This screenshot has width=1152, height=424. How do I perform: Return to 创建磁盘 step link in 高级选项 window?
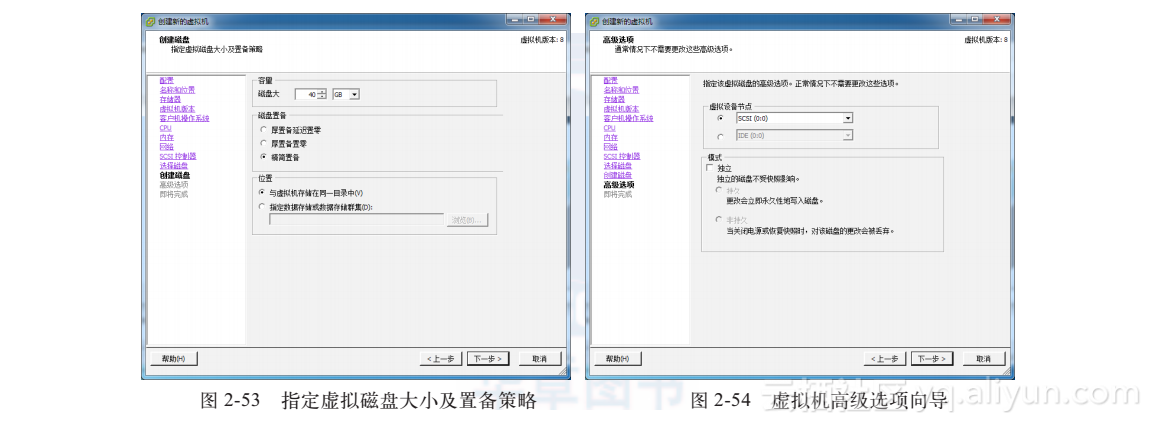point(617,176)
